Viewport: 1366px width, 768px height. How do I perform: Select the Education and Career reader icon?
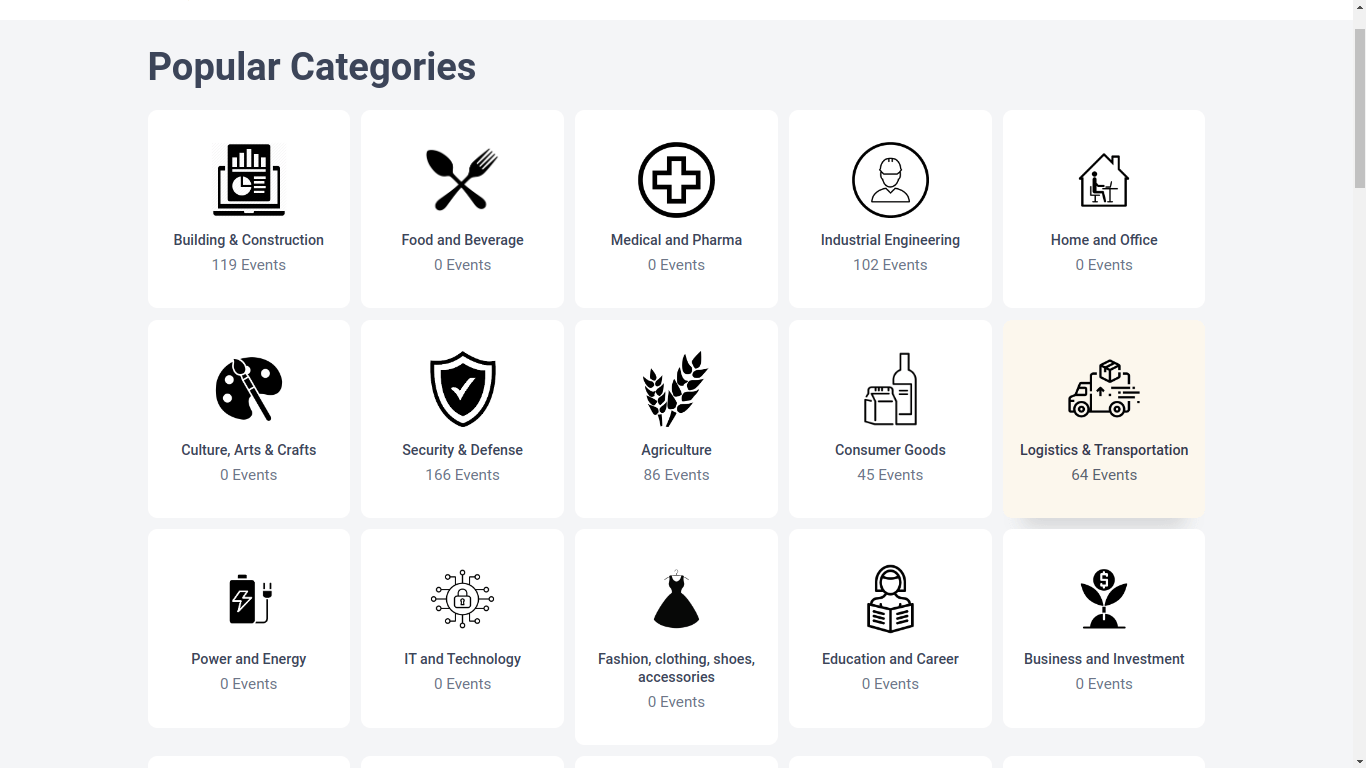890,599
